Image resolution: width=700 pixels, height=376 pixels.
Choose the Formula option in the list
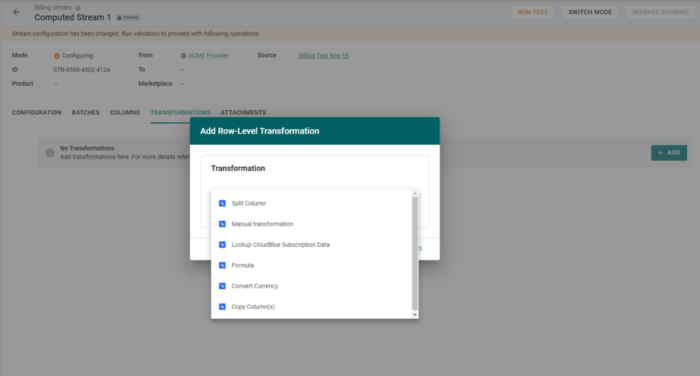[x=312, y=265]
